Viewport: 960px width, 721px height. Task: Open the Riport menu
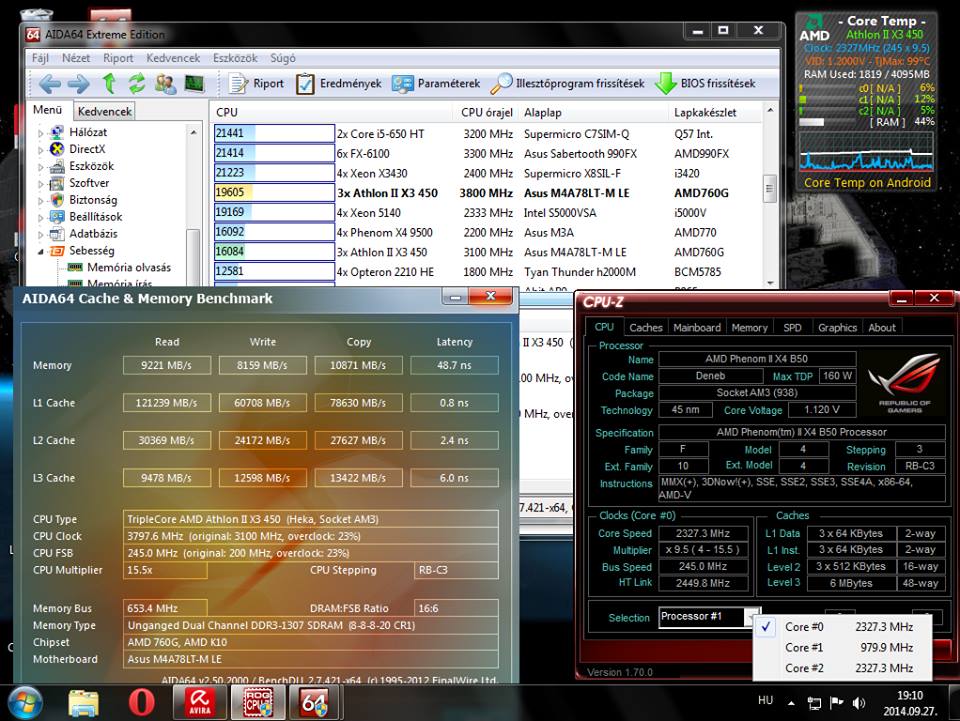tap(118, 58)
